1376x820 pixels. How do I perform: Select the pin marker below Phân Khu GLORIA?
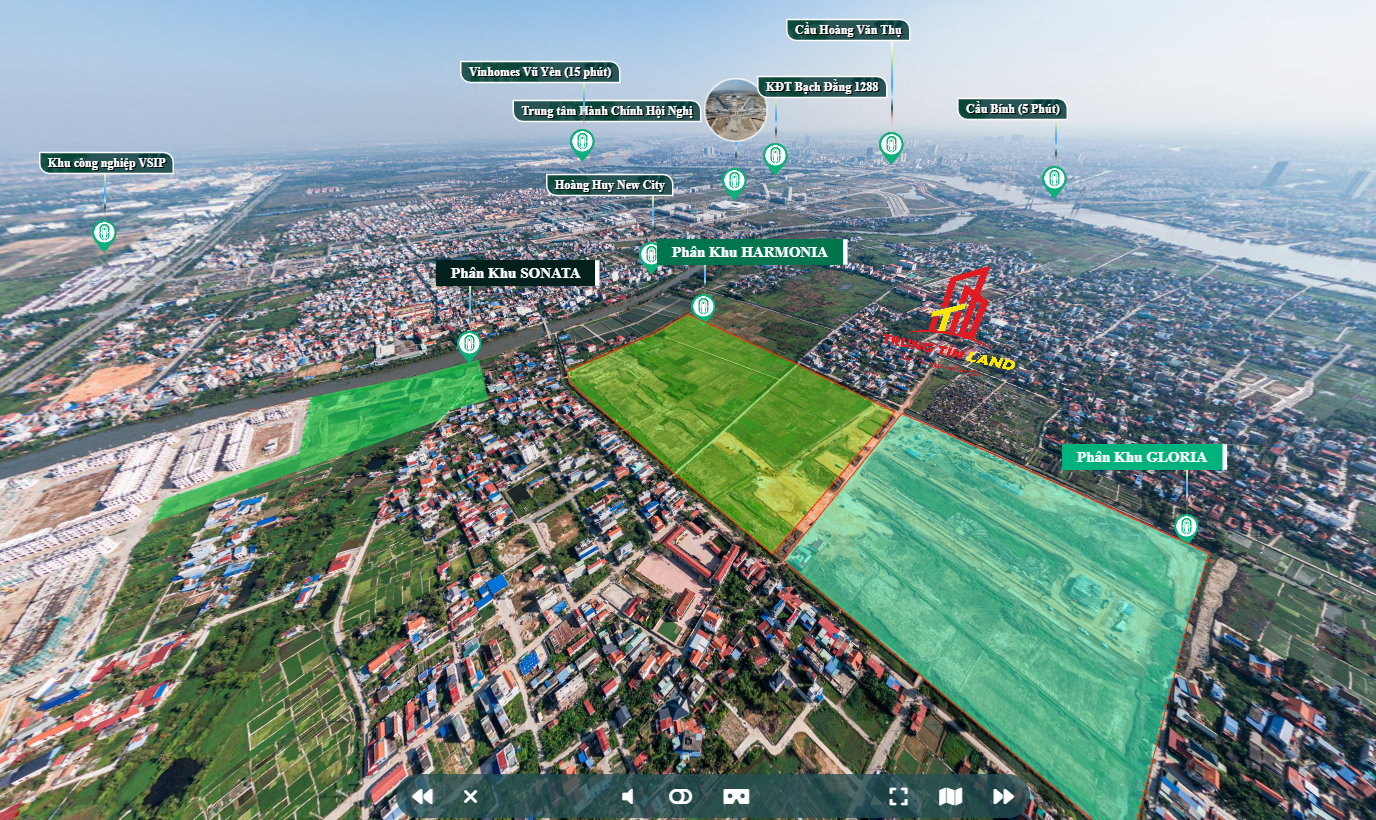click(x=1186, y=526)
